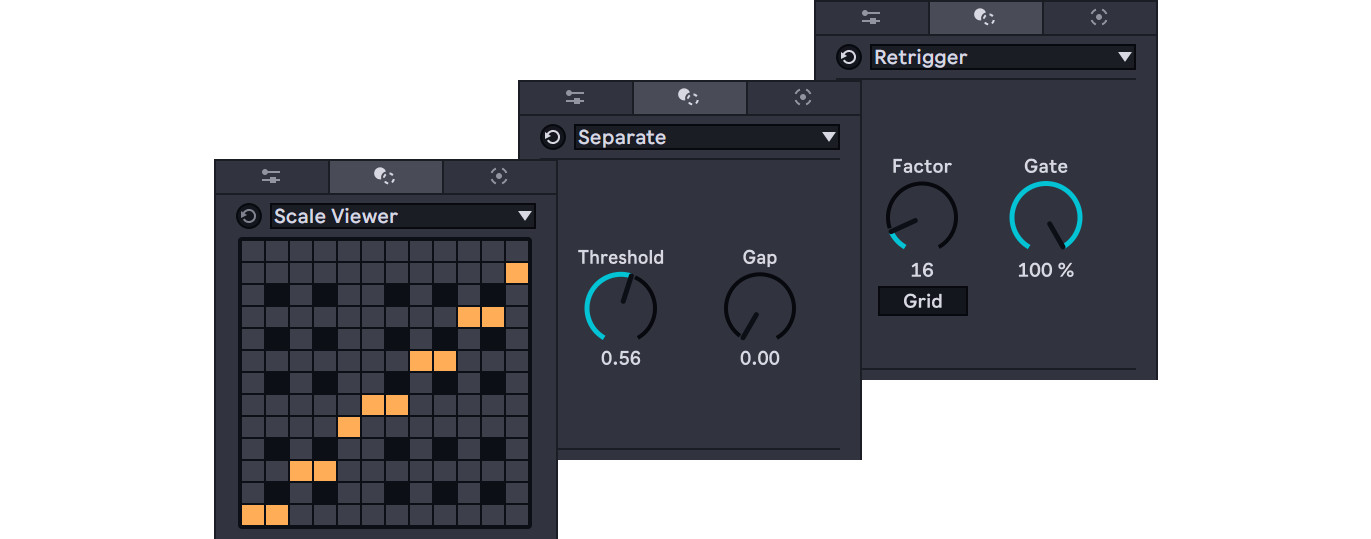
Task: Toggle bottom-left orange cell in scale grid
Action: click(x=253, y=515)
